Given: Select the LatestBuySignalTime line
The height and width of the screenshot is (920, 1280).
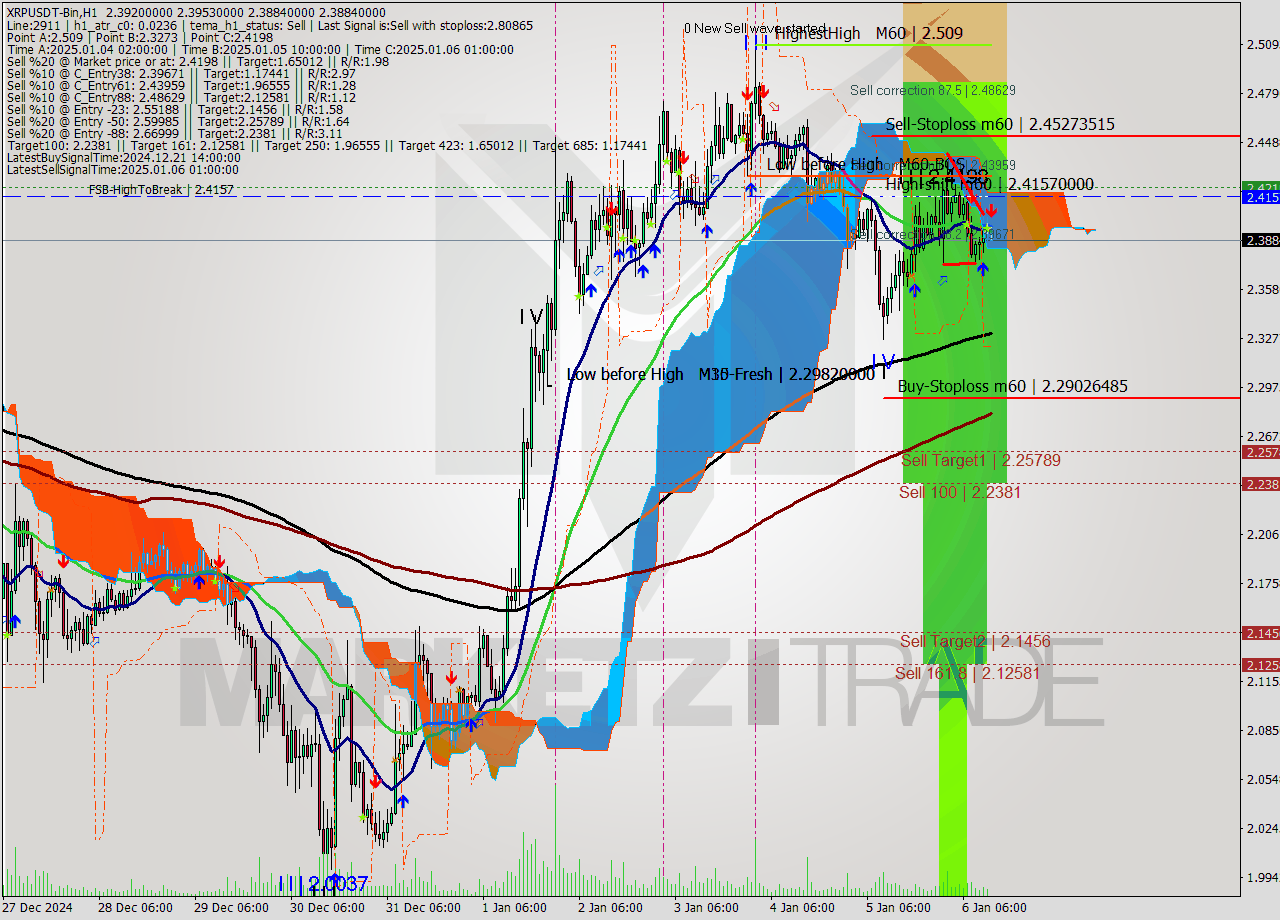Looking at the screenshot, I should [124, 157].
